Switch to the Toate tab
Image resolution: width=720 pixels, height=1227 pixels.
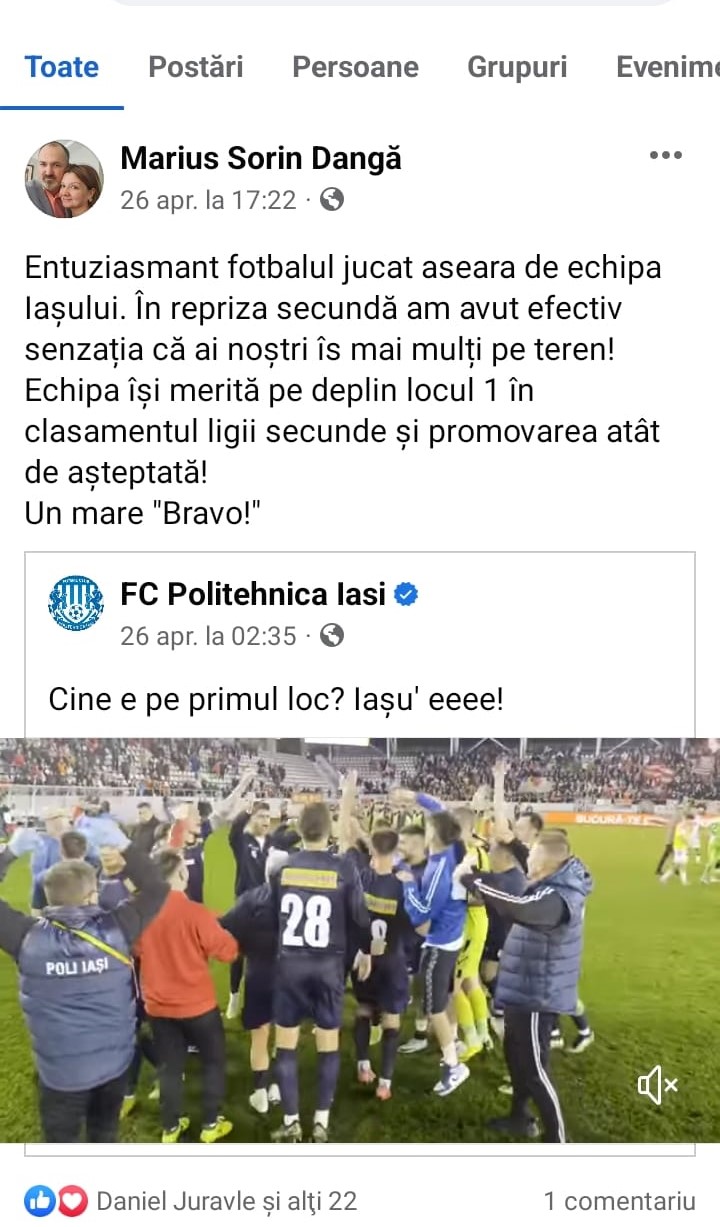(62, 67)
